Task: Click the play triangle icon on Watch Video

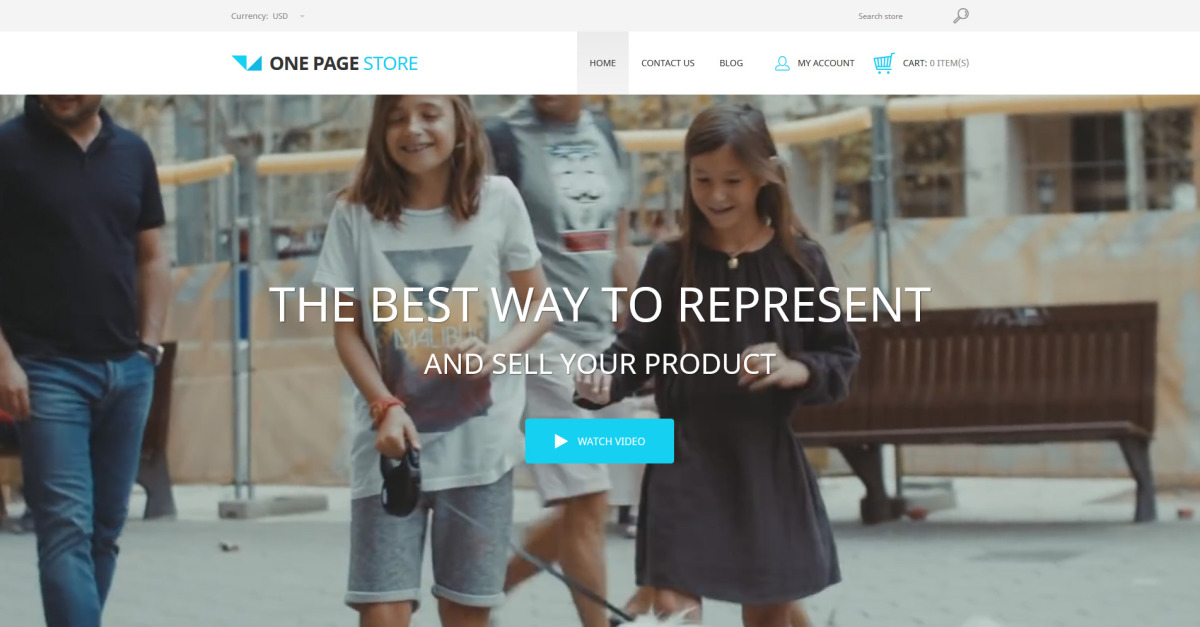Action: (x=561, y=441)
